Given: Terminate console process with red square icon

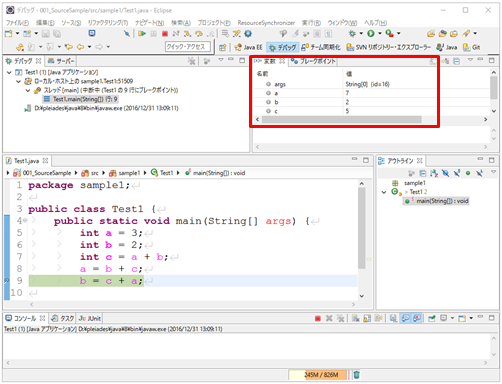Looking at the screenshot, I should (x=318, y=319).
